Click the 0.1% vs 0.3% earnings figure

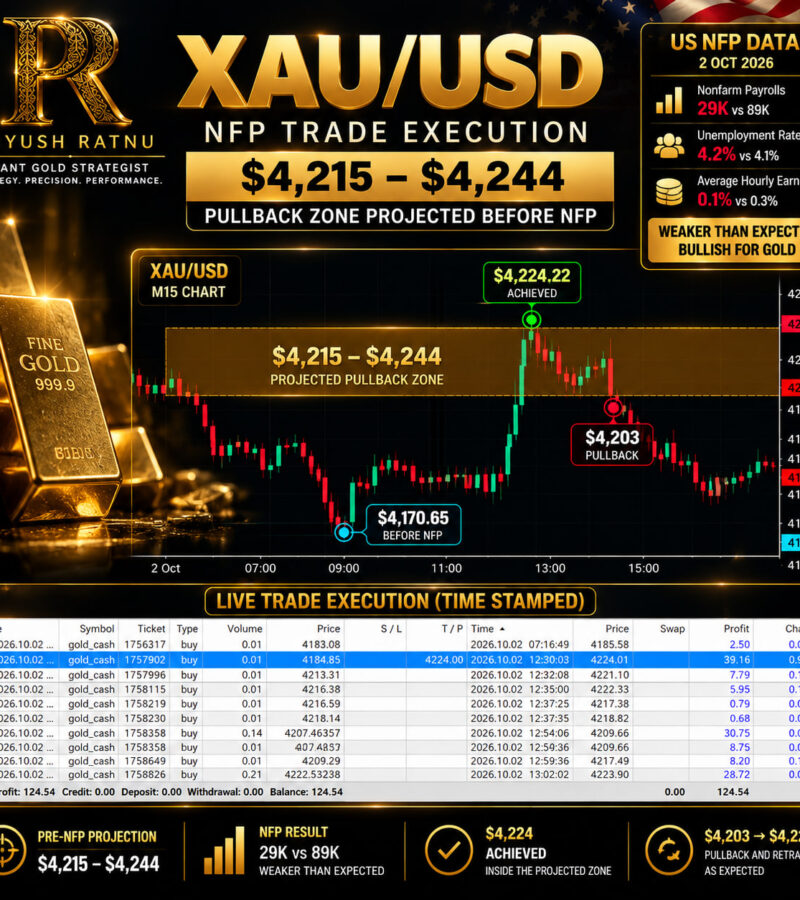(x=737, y=200)
